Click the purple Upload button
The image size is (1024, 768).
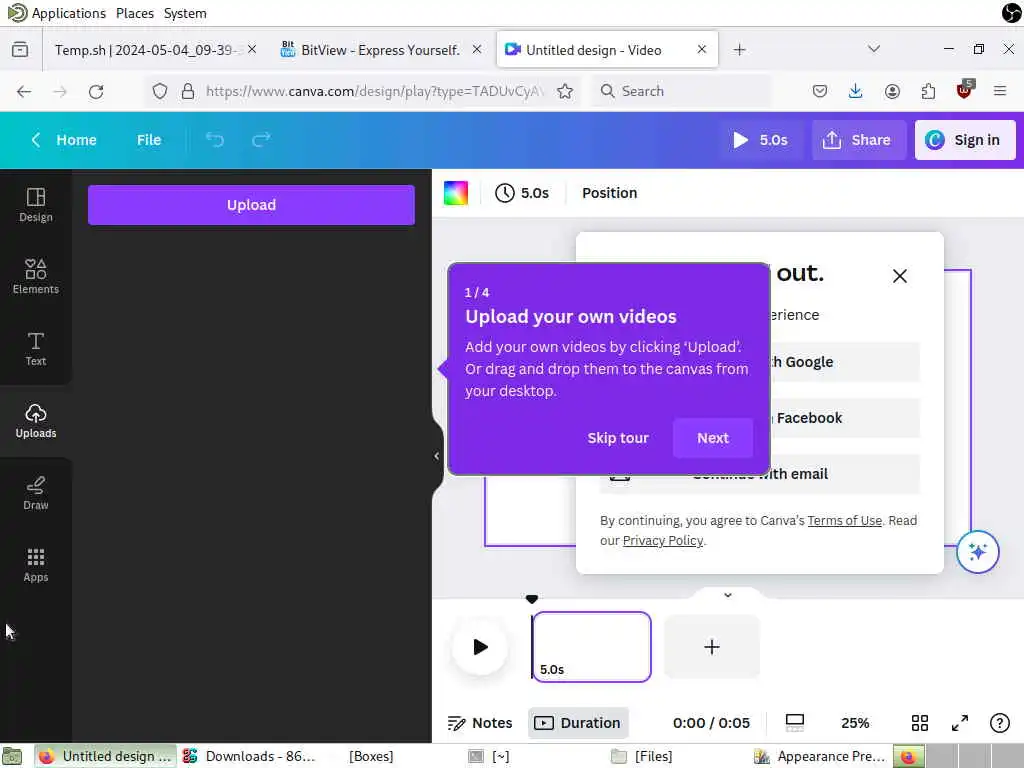click(x=251, y=205)
